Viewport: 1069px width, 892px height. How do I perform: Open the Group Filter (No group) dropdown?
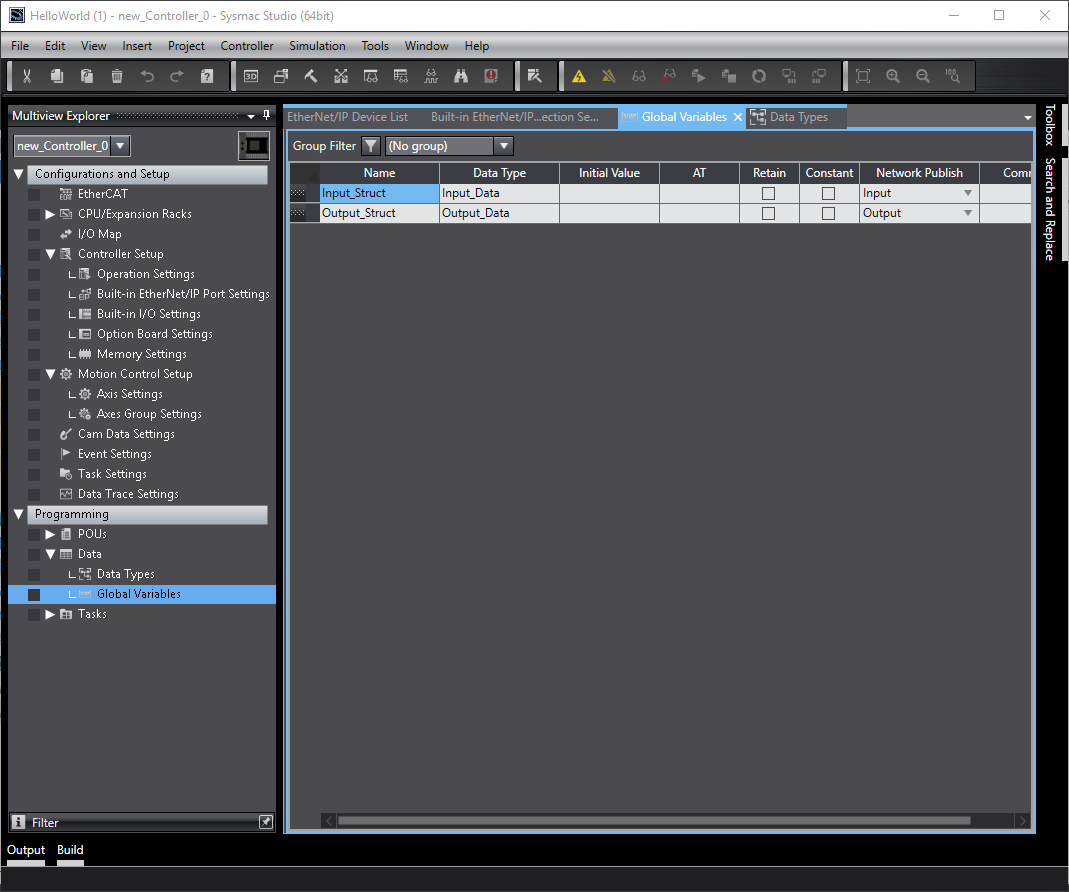pyautogui.click(x=449, y=146)
